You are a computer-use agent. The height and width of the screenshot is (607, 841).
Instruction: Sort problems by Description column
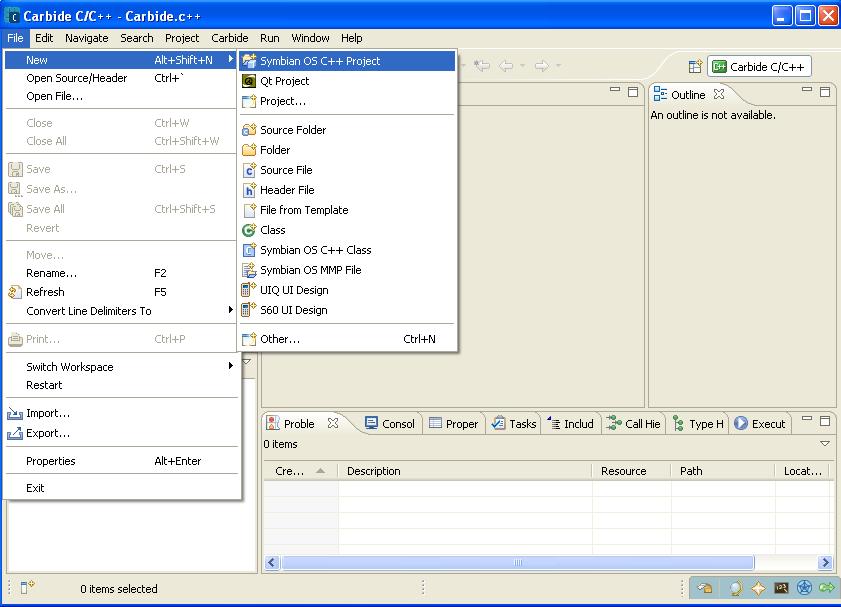coord(465,471)
